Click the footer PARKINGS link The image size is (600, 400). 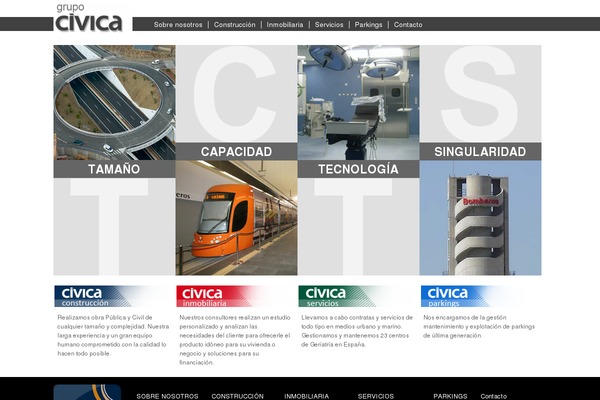pos(450,396)
